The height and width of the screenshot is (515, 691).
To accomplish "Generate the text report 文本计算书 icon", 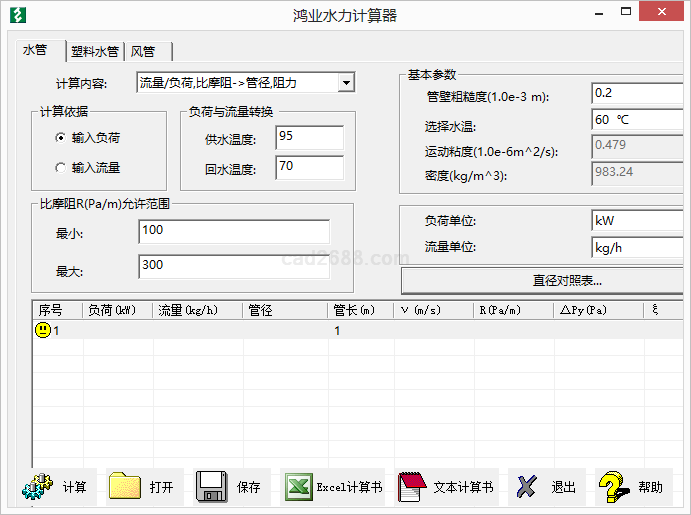I will point(412,487).
